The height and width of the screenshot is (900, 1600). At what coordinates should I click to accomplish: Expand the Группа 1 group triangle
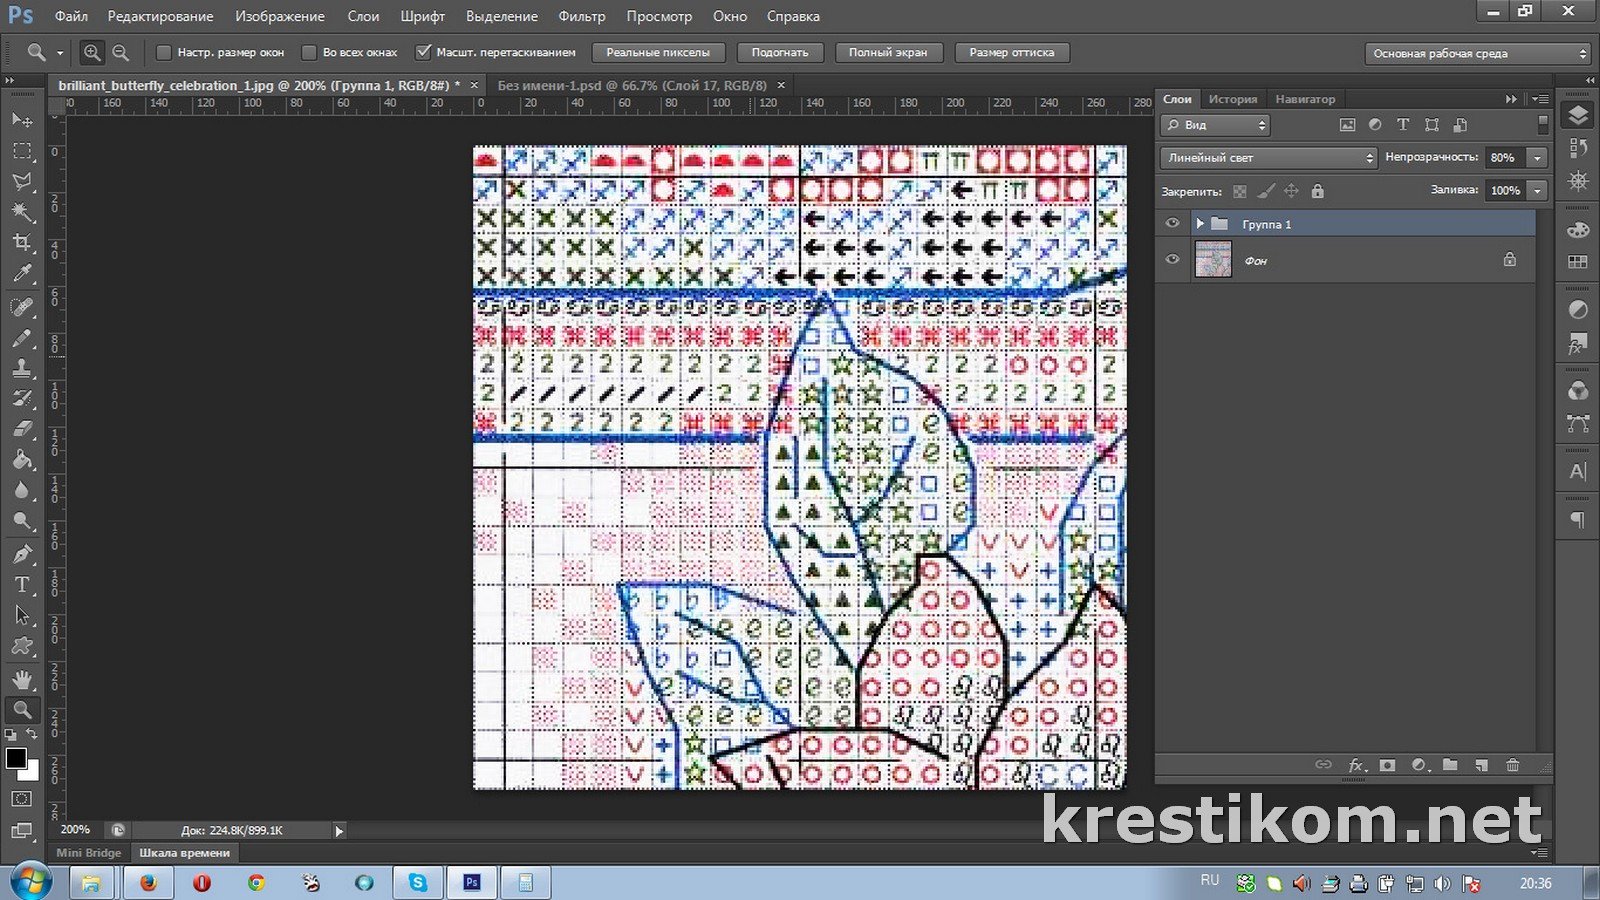[x=1199, y=224]
